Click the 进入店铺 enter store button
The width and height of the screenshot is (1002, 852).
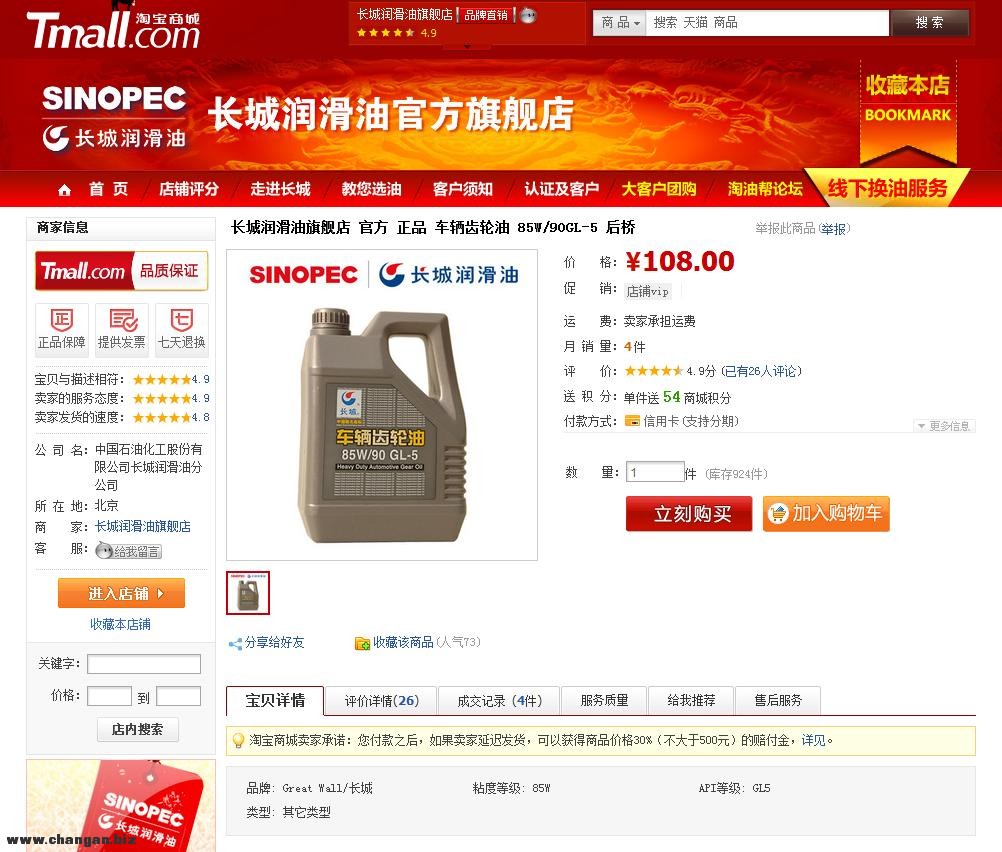(121, 593)
